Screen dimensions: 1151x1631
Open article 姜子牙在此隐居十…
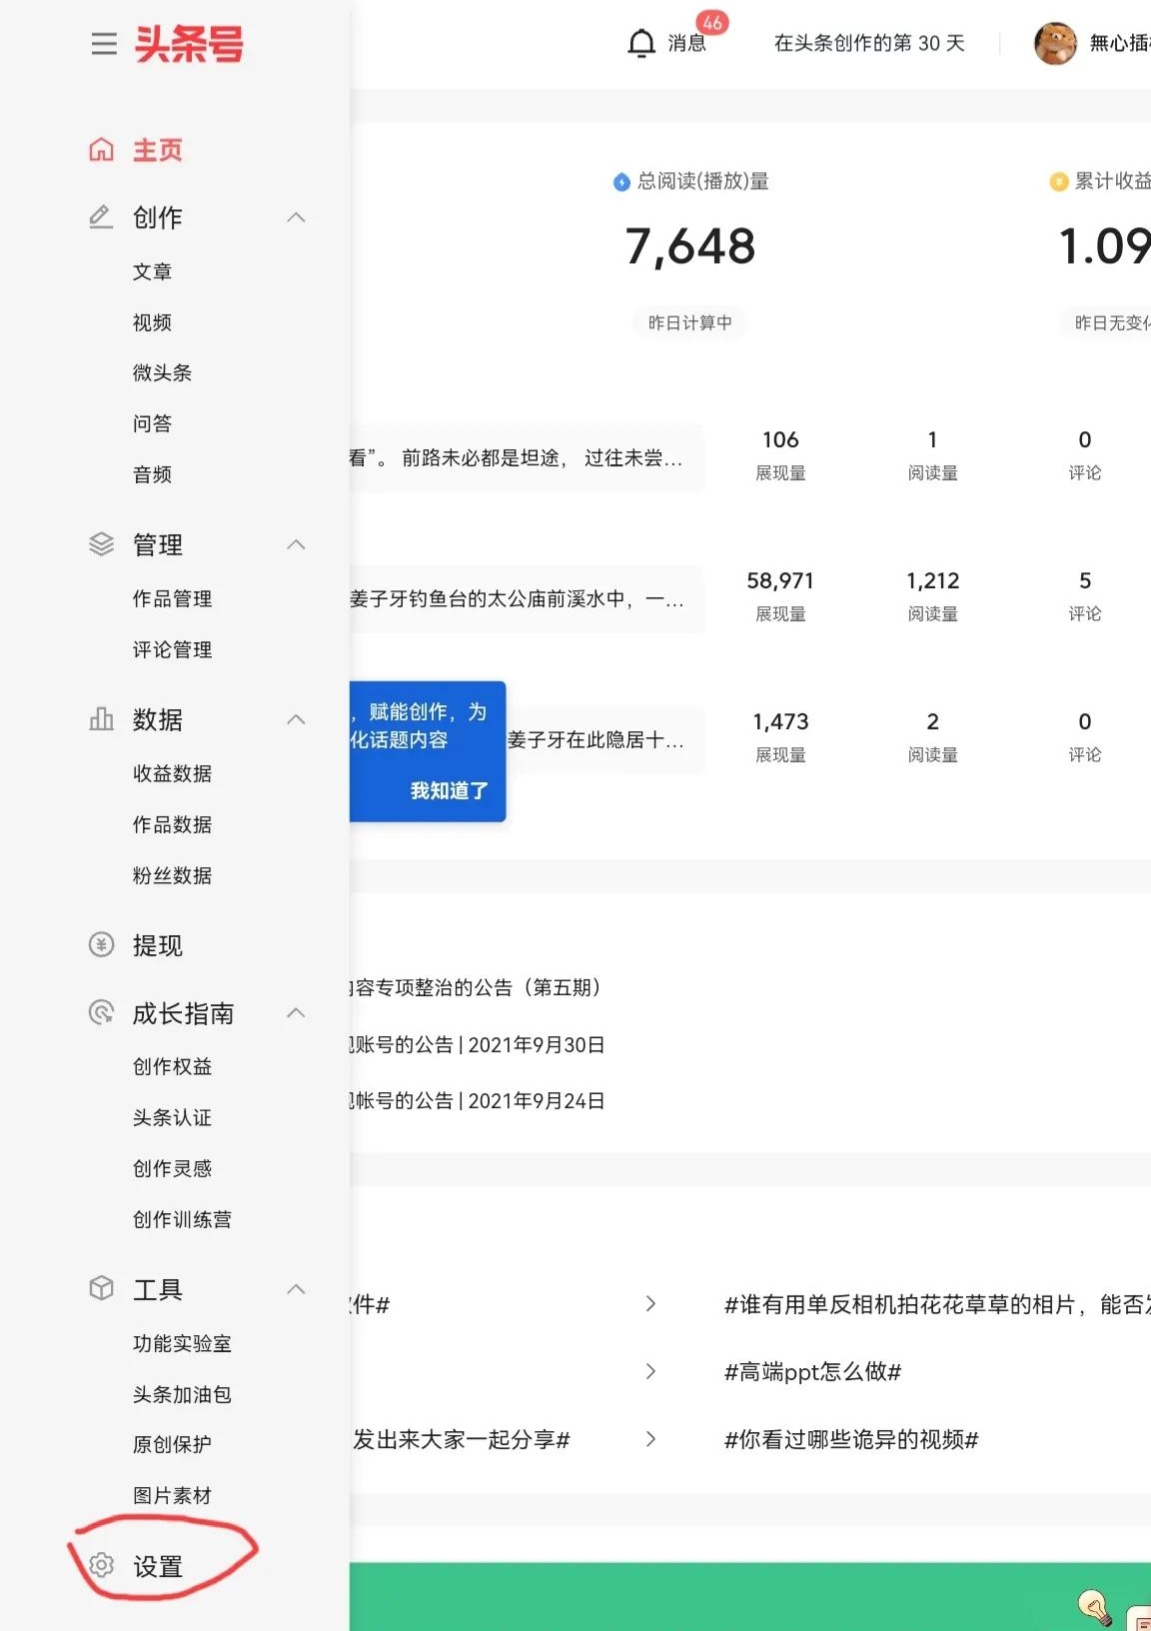(x=596, y=740)
